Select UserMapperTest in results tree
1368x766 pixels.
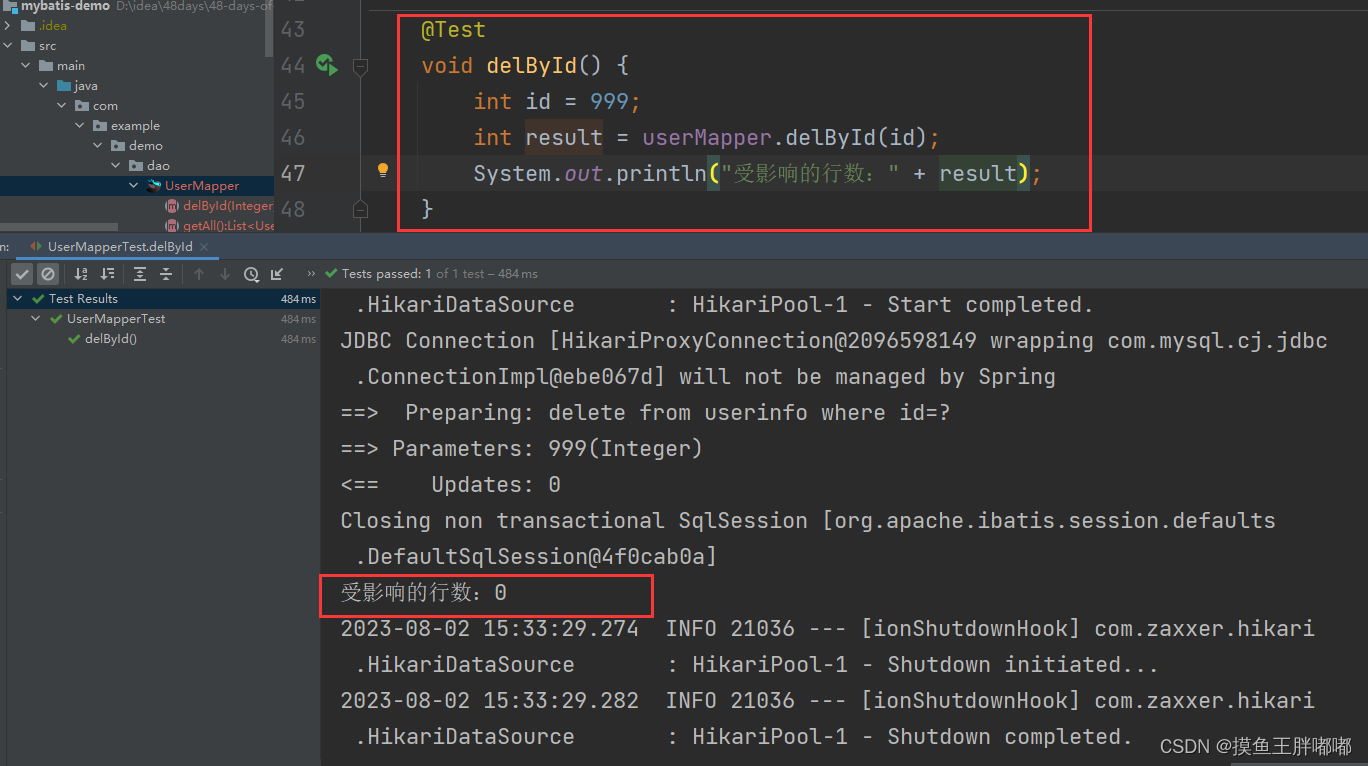(x=116, y=319)
